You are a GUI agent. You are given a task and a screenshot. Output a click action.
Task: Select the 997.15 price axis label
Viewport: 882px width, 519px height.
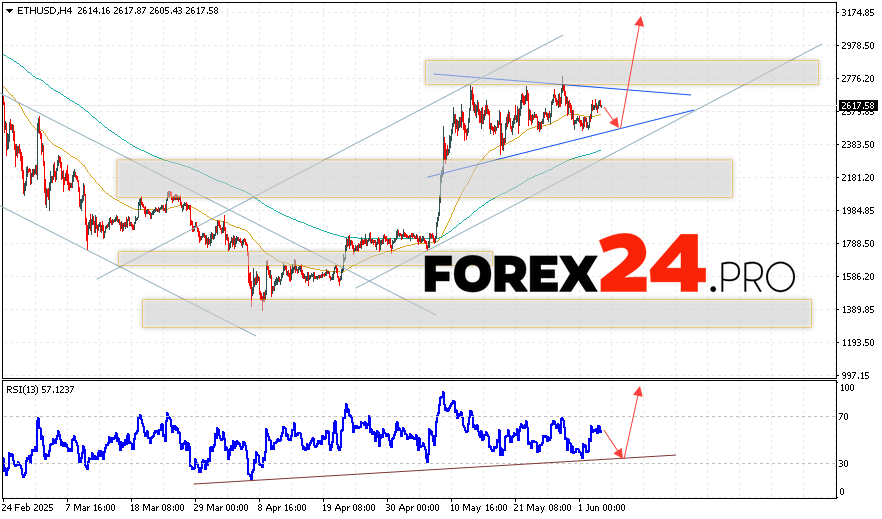pyautogui.click(x=856, y=375)
